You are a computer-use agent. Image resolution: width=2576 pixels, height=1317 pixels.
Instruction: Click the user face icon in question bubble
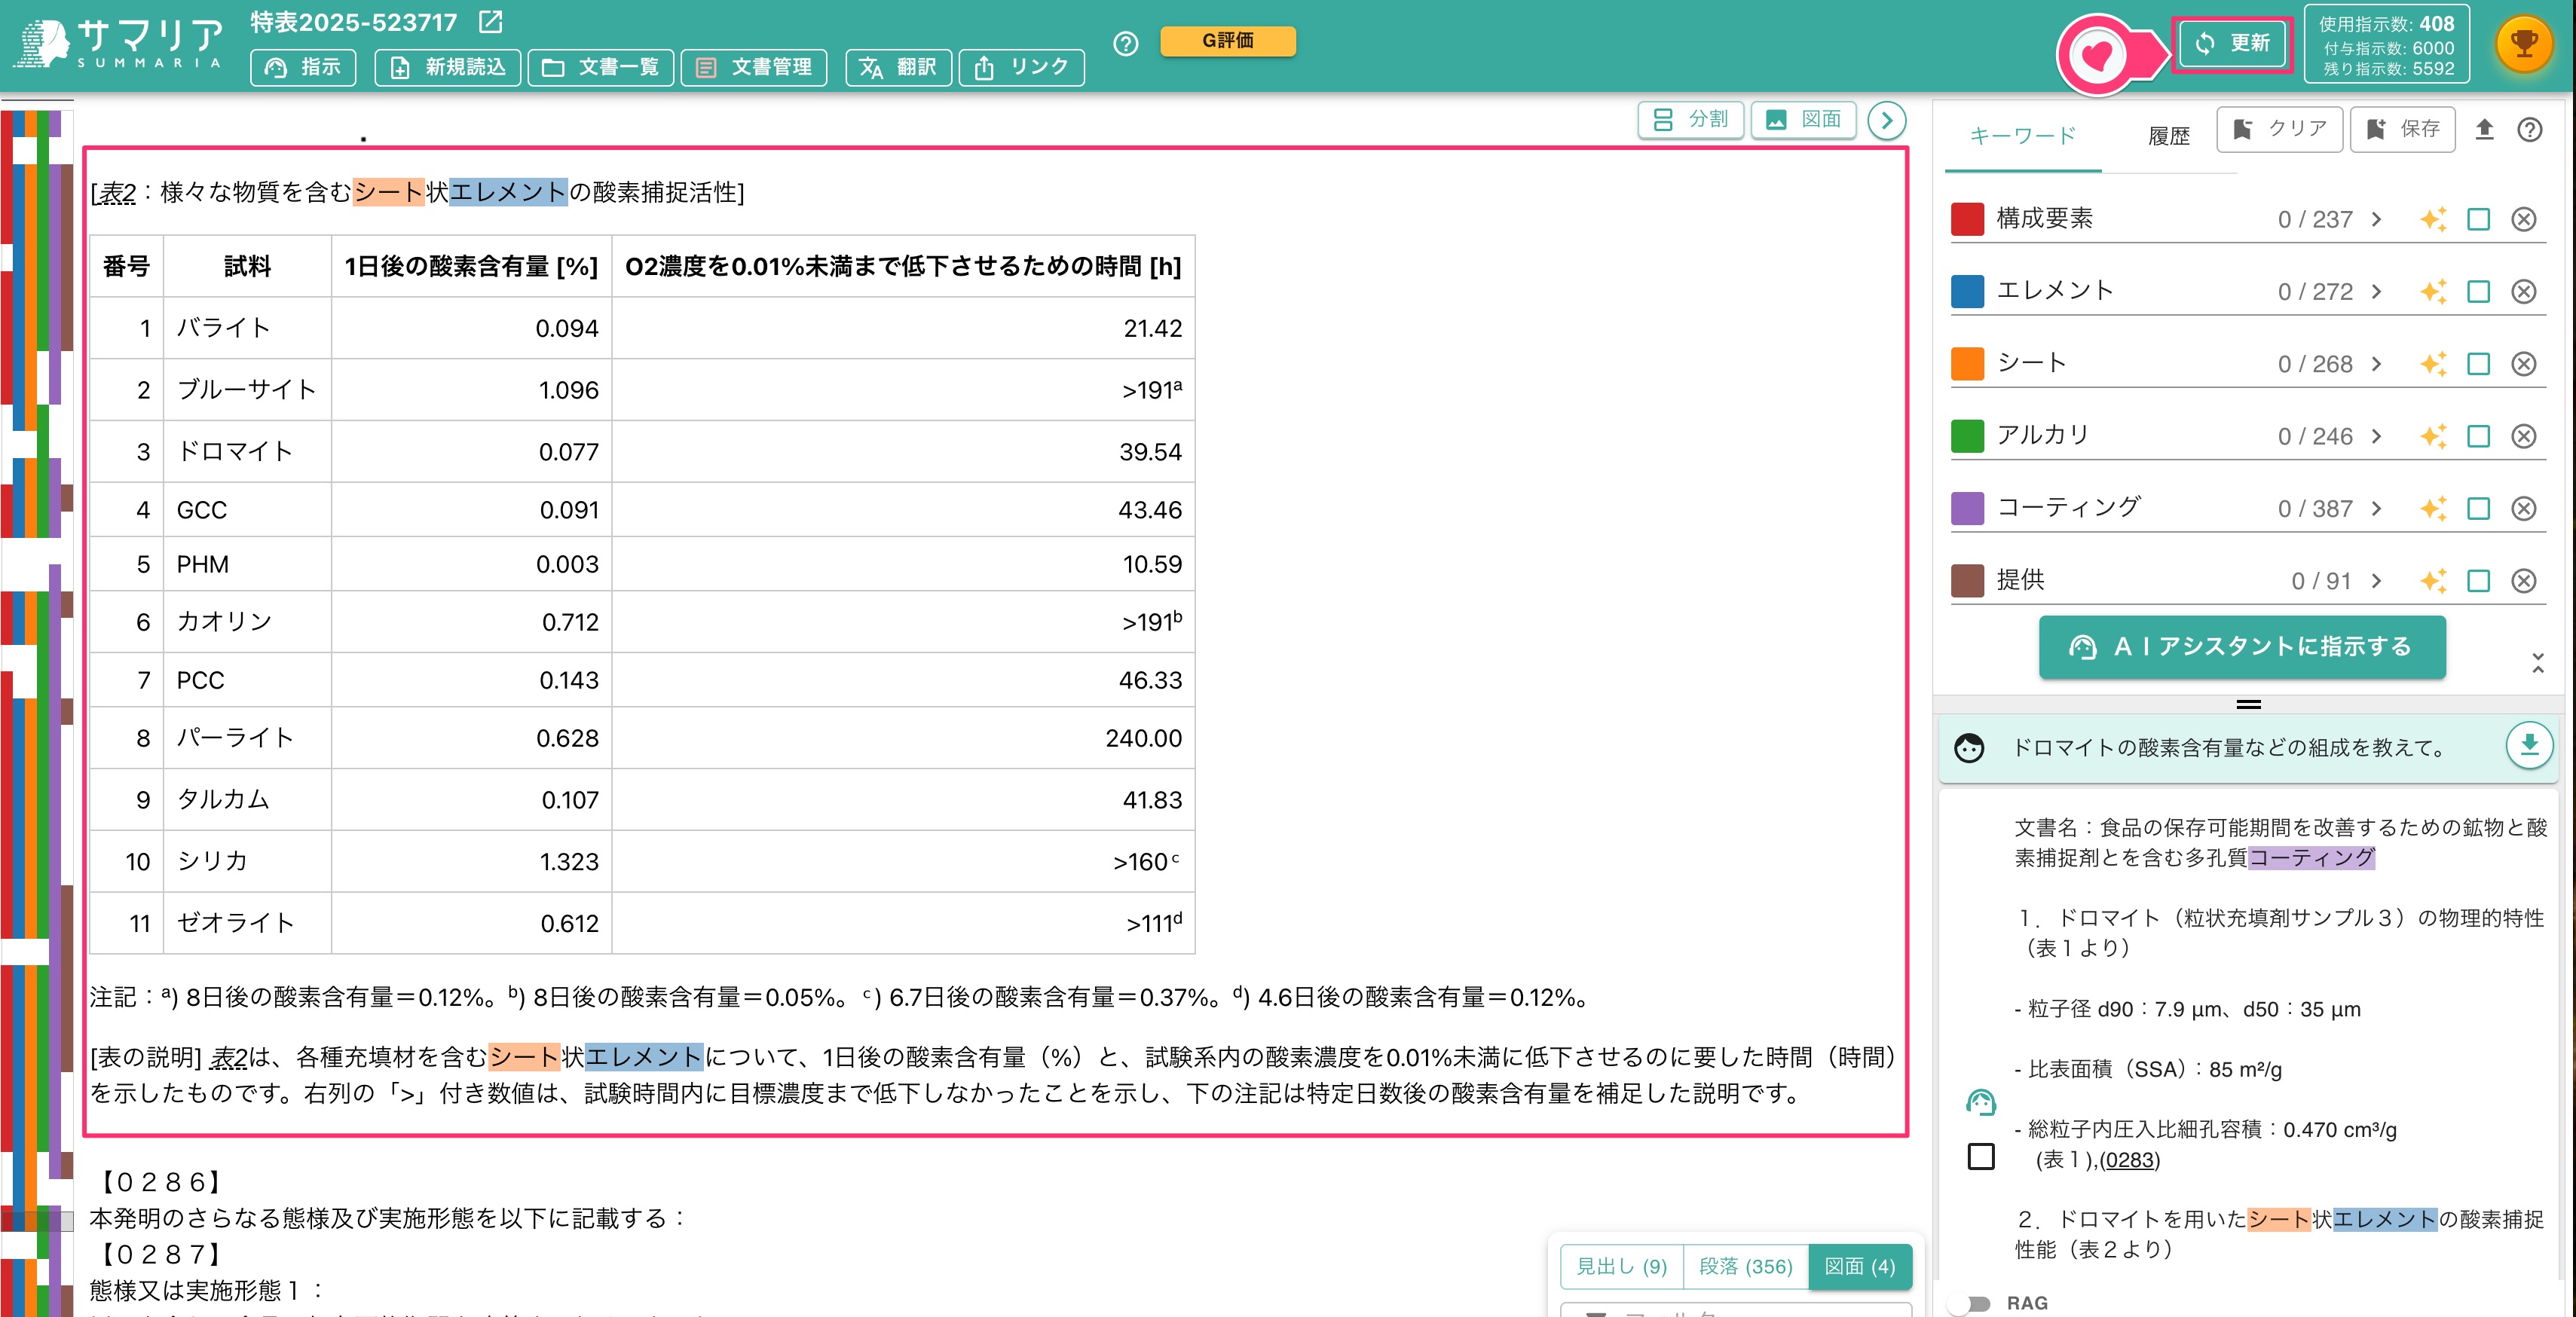point(1969,748)
